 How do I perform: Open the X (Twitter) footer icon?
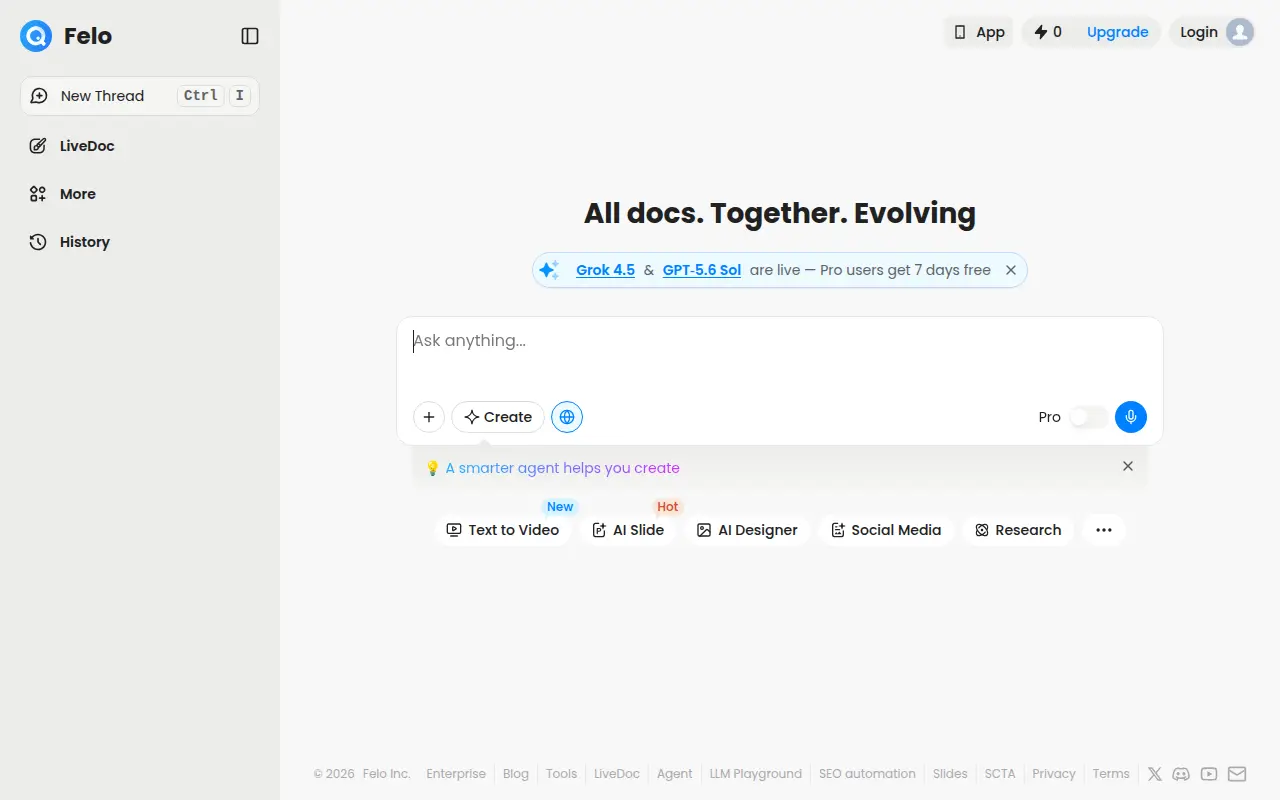1155,774
